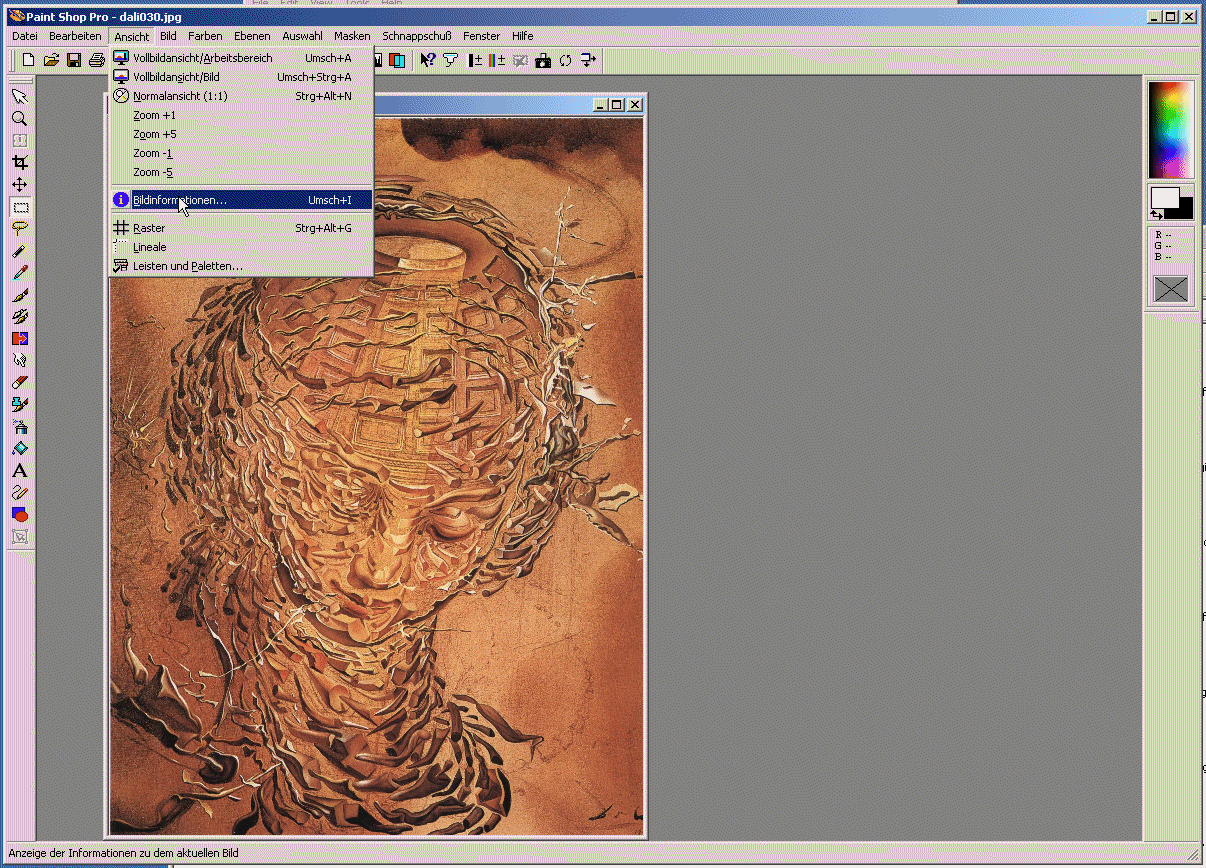
Task: Open the Ebenen menu
Action: pos(252,36)
